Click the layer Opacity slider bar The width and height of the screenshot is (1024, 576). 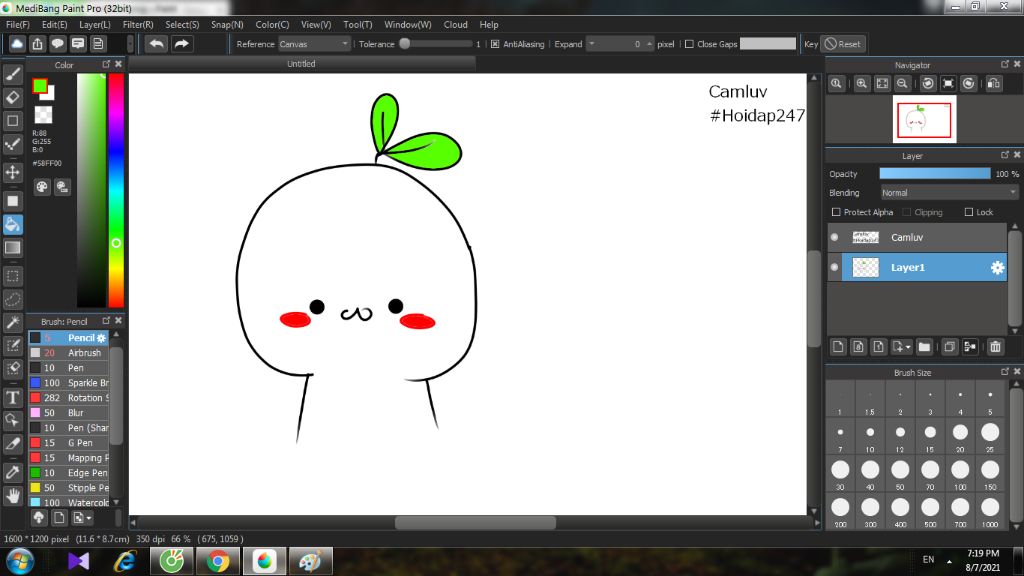click(935, 174)
